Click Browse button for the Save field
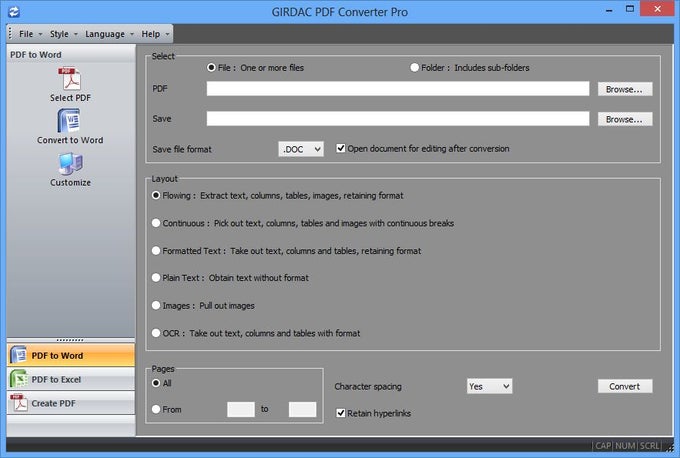The image size is (680, 458). [x=625, y=119]
